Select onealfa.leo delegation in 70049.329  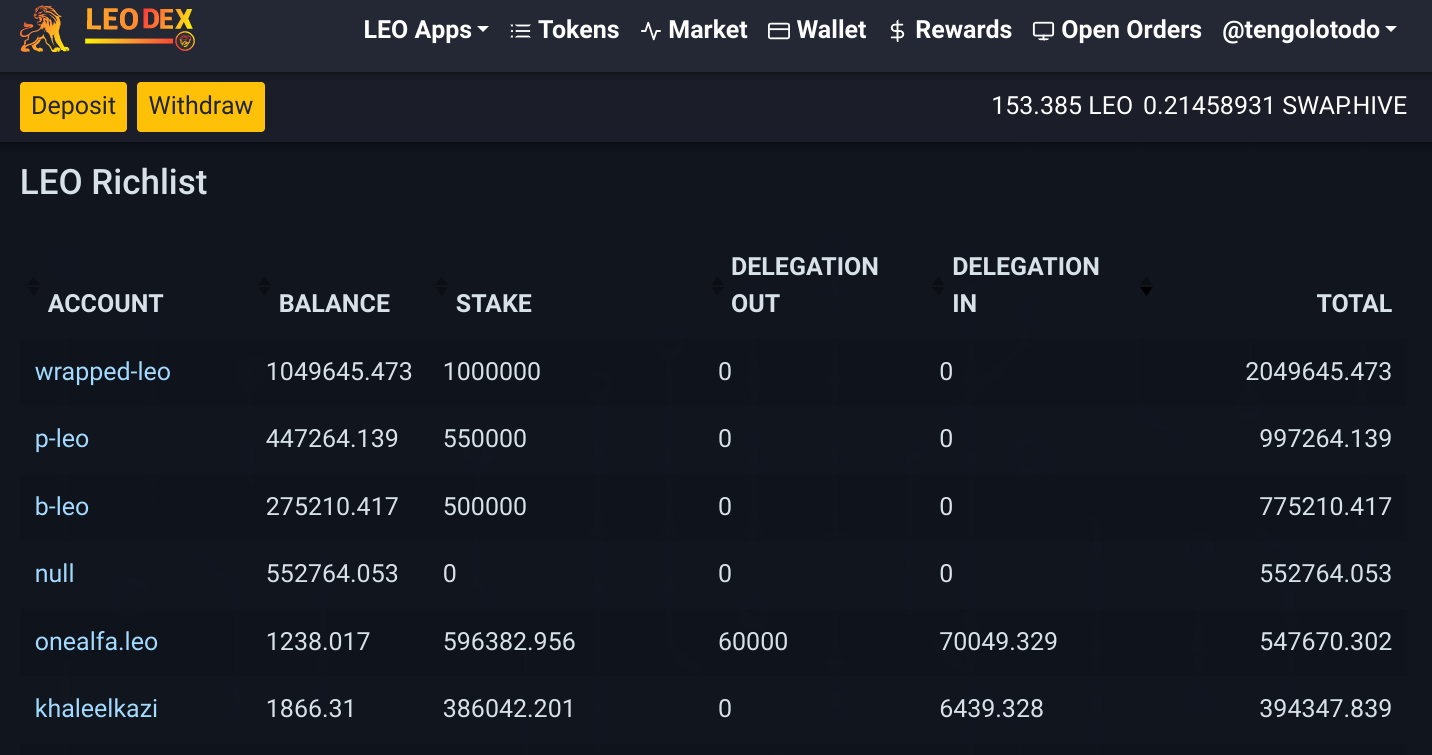(x=998, y=641)
